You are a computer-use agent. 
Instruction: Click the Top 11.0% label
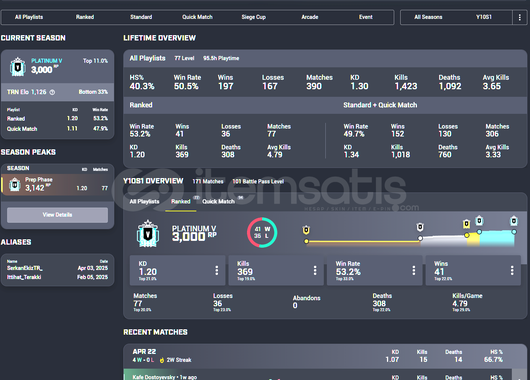click(x=95, y=61)
